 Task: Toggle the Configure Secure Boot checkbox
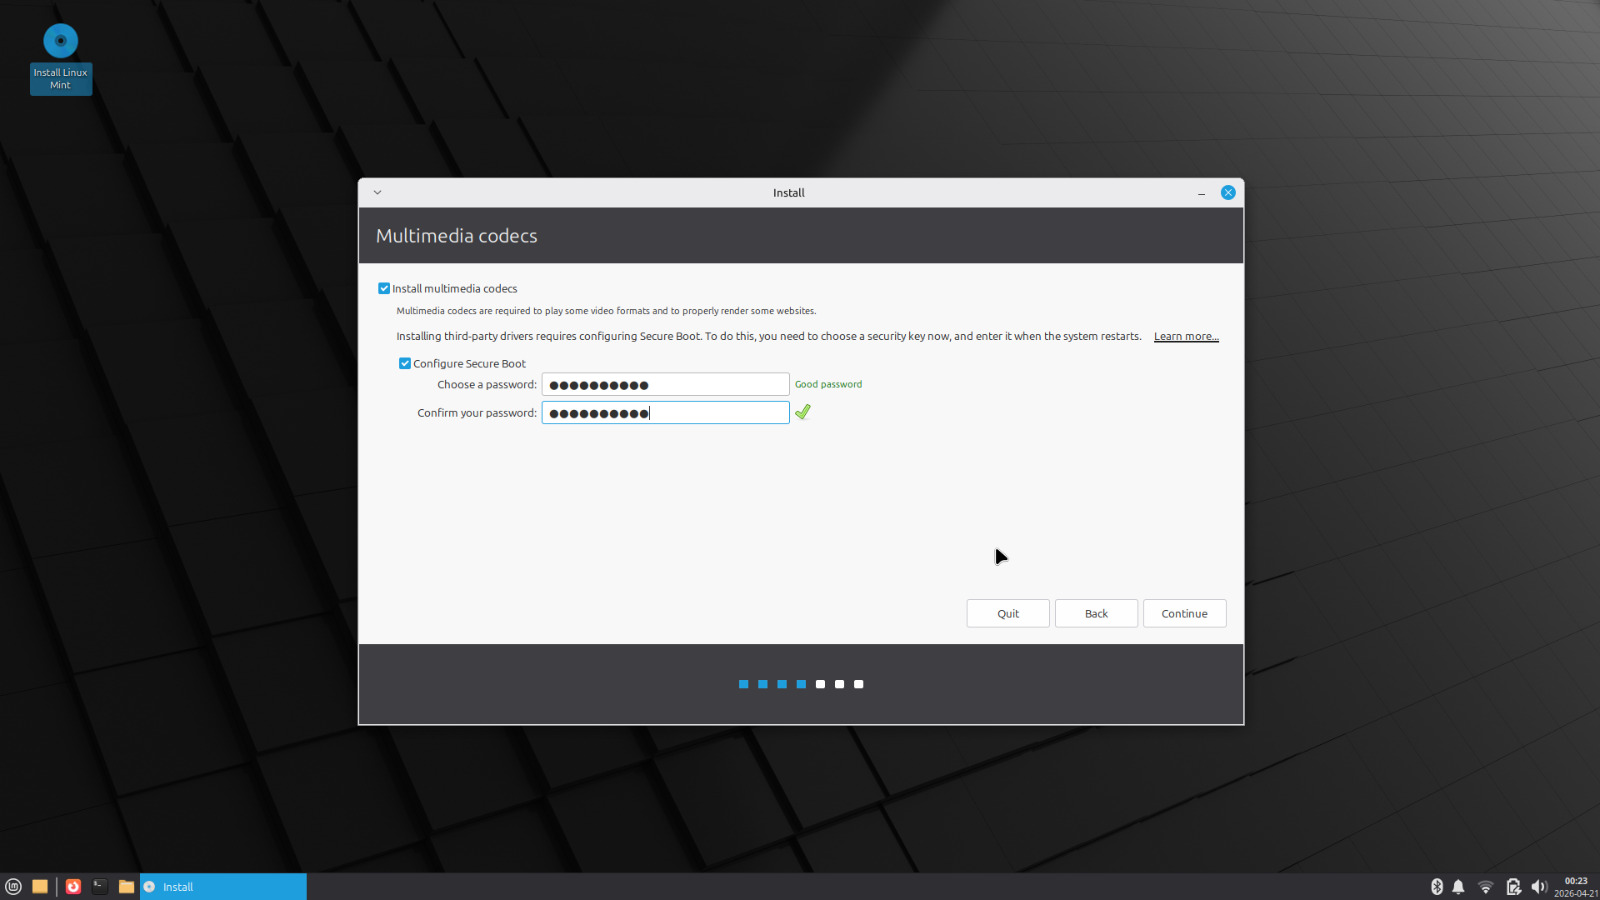point(405,363)
